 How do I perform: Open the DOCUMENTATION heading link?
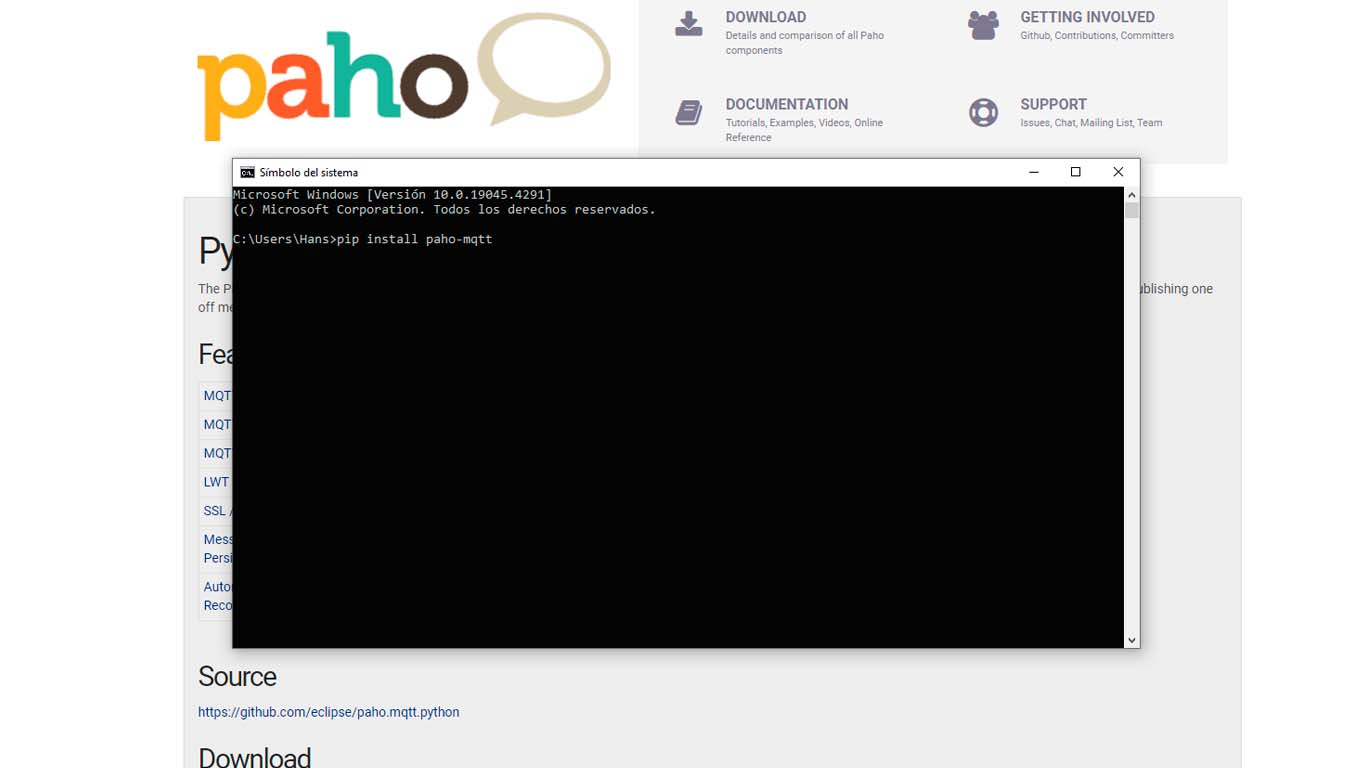(787, 104)
